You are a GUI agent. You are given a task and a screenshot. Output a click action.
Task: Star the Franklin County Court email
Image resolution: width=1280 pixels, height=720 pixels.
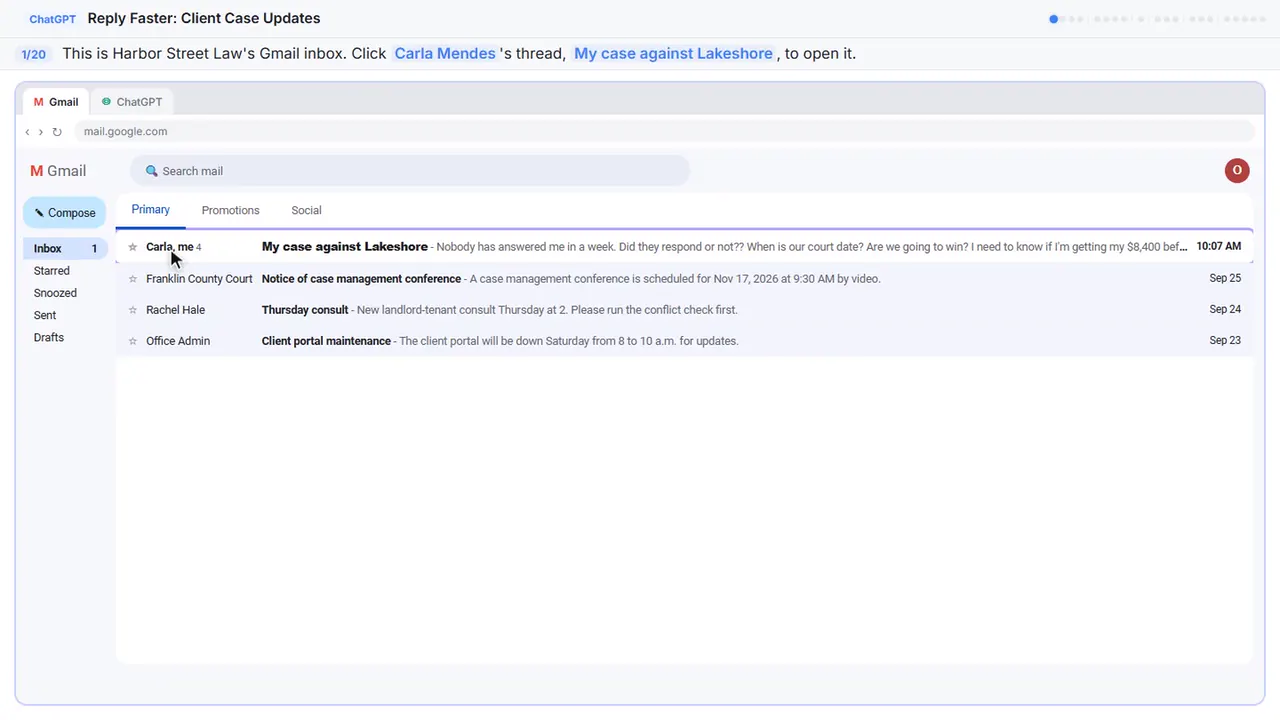[x=133, y=279]
